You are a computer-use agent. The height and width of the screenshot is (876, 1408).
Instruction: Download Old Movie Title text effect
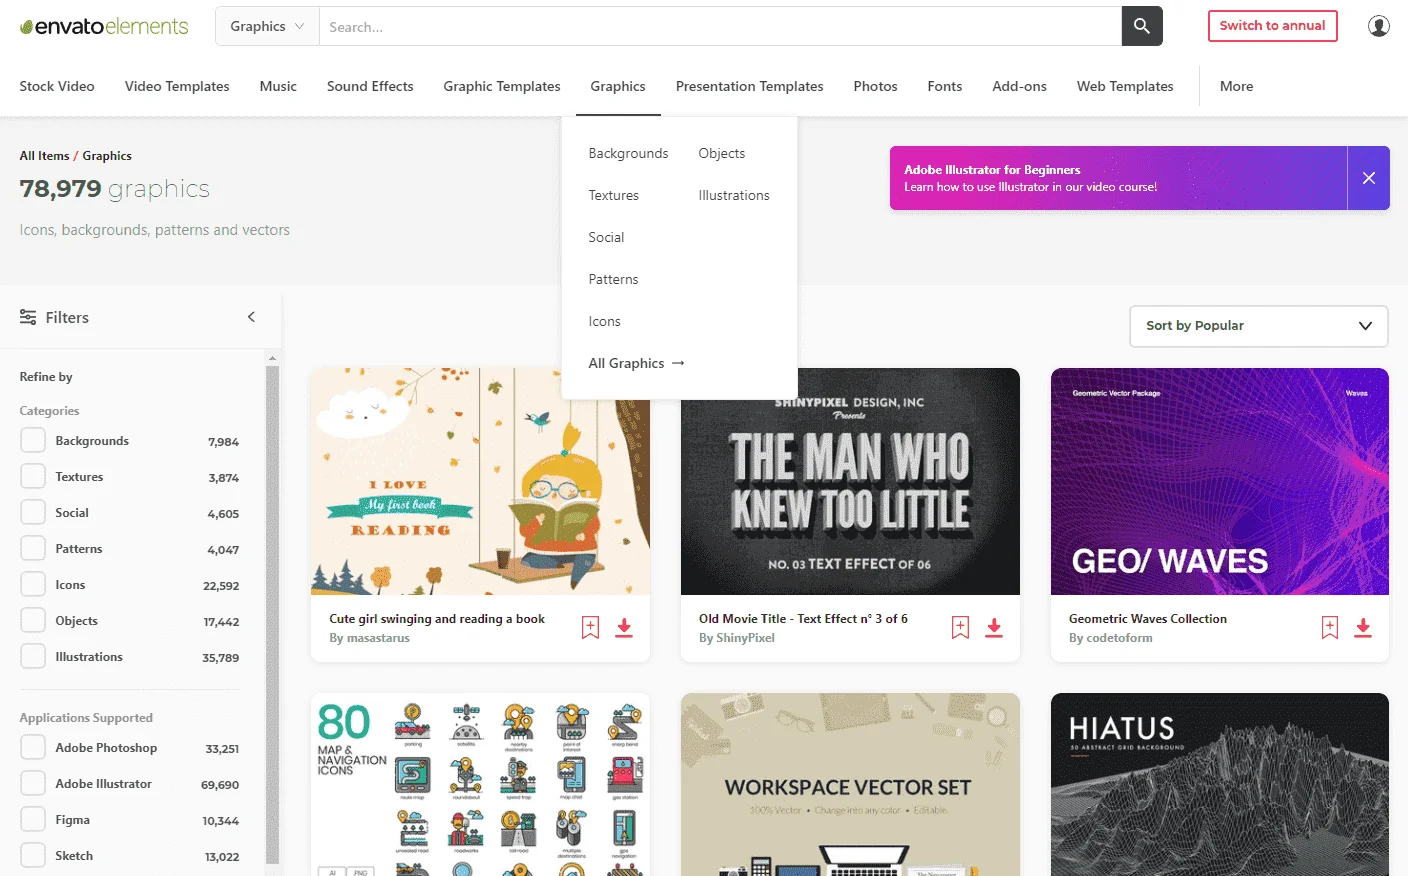(994, 627)
